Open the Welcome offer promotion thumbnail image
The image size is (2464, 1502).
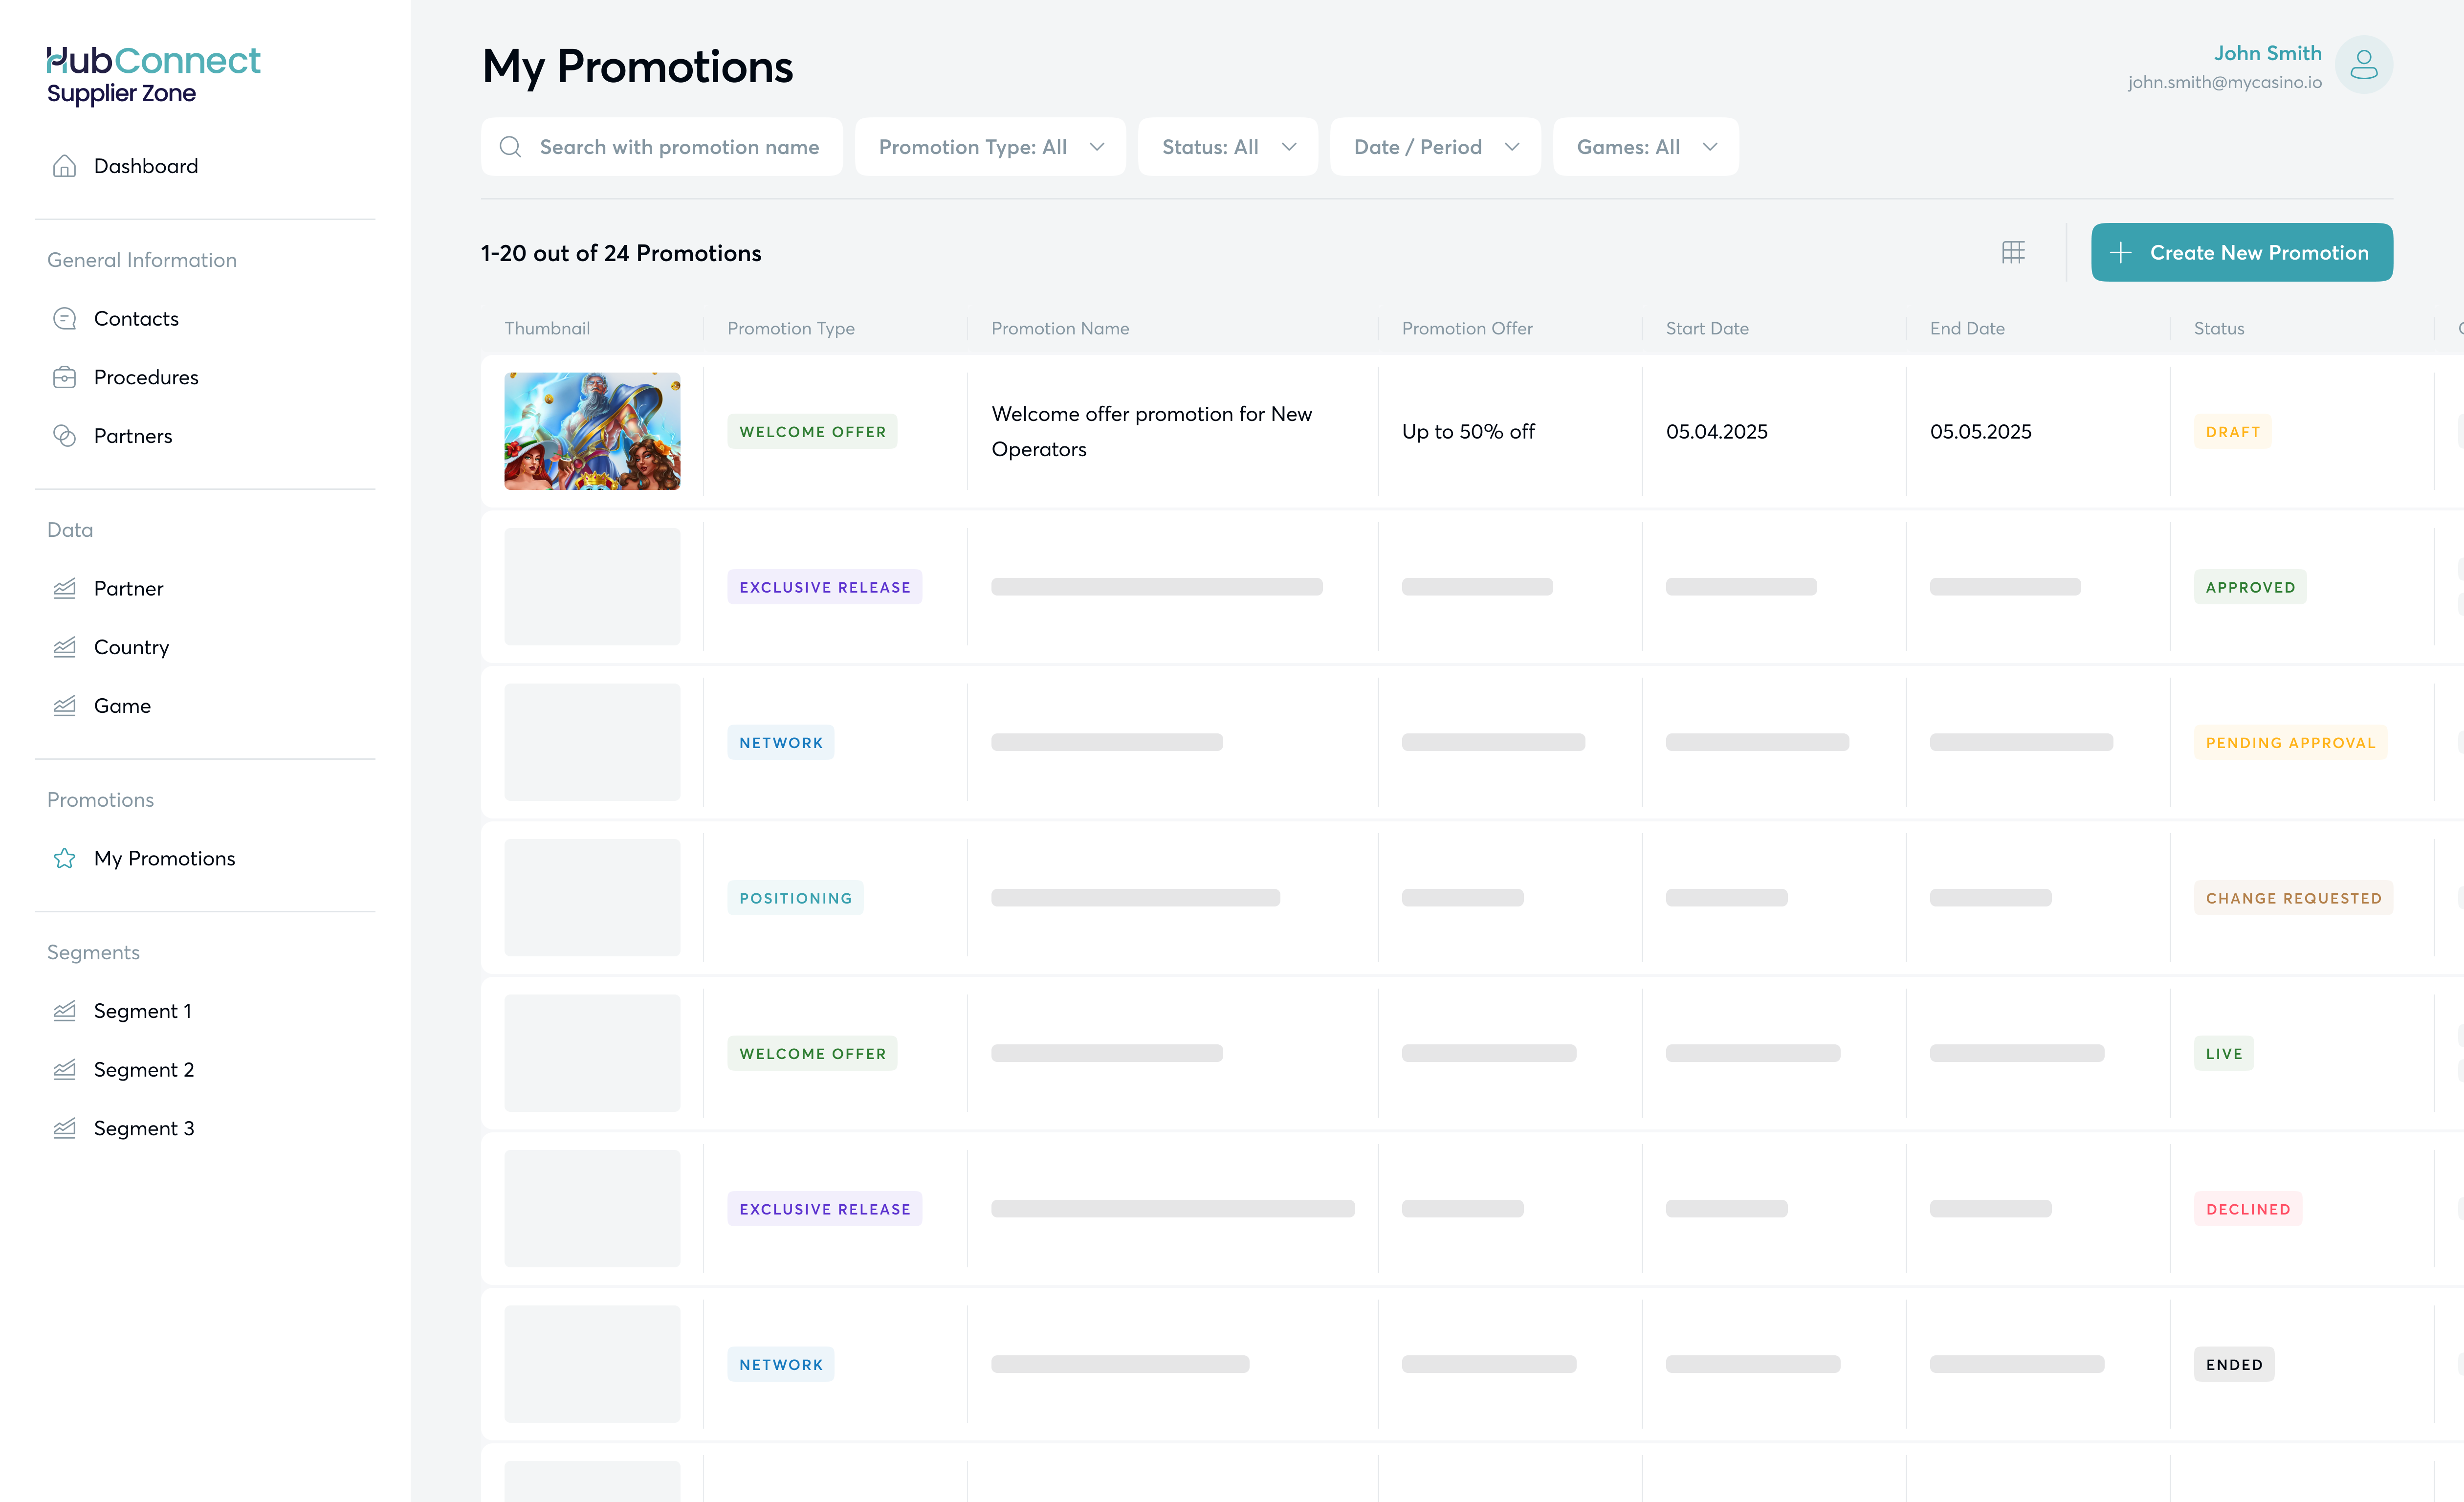point(592,431)
